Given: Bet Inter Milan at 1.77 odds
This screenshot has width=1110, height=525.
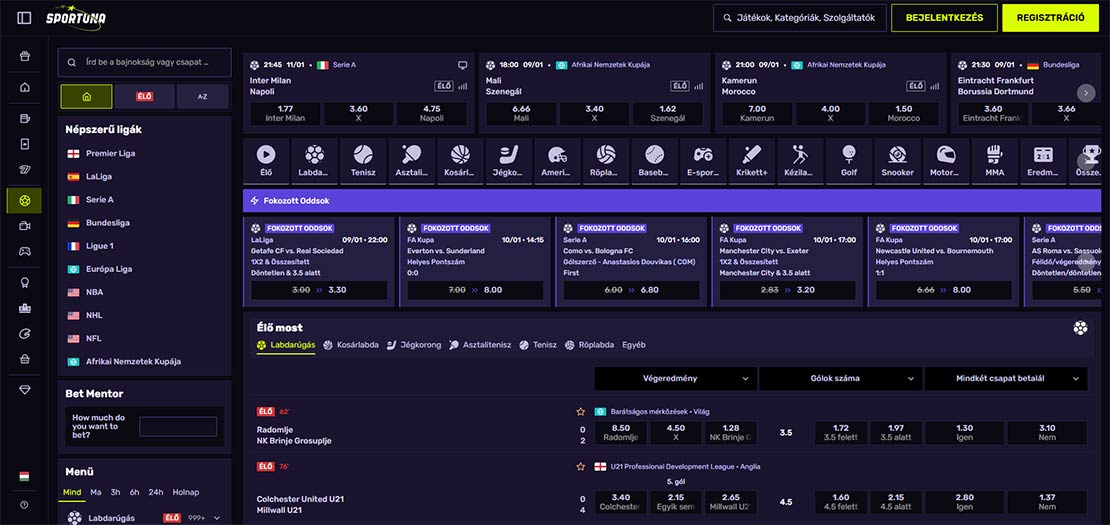Looking at the screenshot, I should (286, 114).
